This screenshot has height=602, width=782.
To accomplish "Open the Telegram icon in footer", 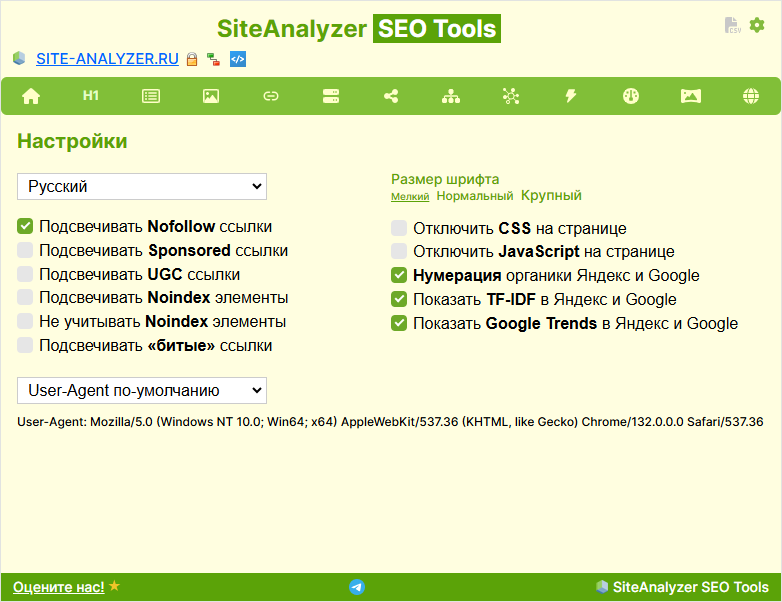I will [x=357, y=587].
